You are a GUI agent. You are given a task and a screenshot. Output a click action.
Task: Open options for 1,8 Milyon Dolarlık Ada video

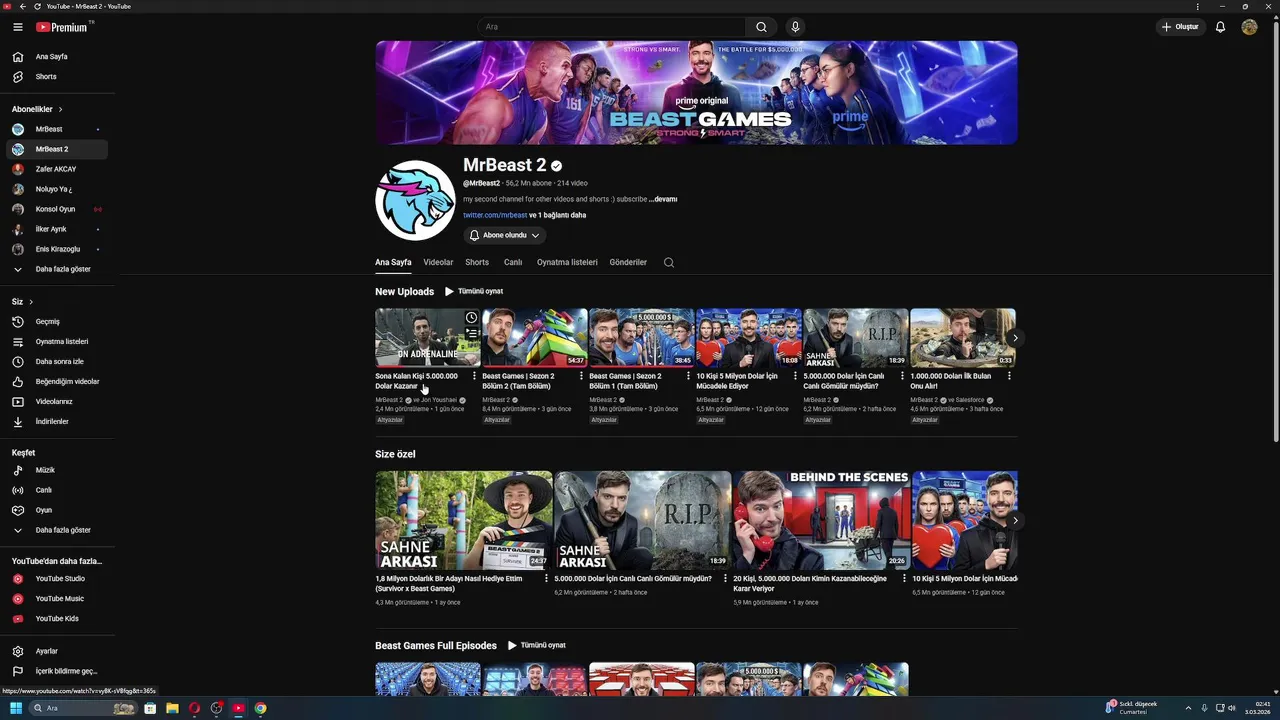[x=546, y=579]
